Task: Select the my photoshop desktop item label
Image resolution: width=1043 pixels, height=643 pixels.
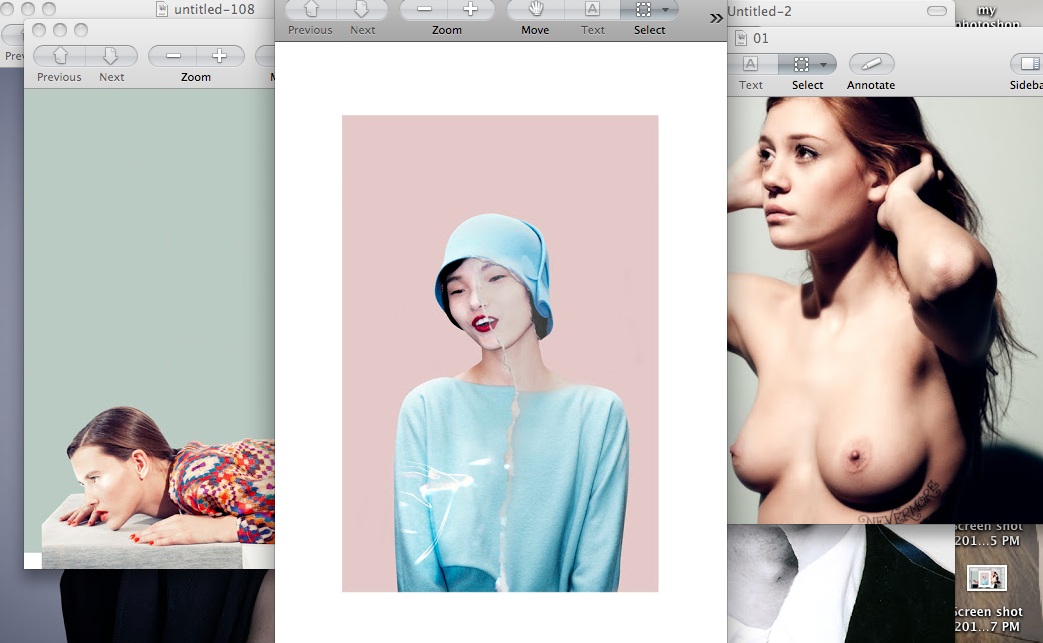Action: click(x=987, y=17)
